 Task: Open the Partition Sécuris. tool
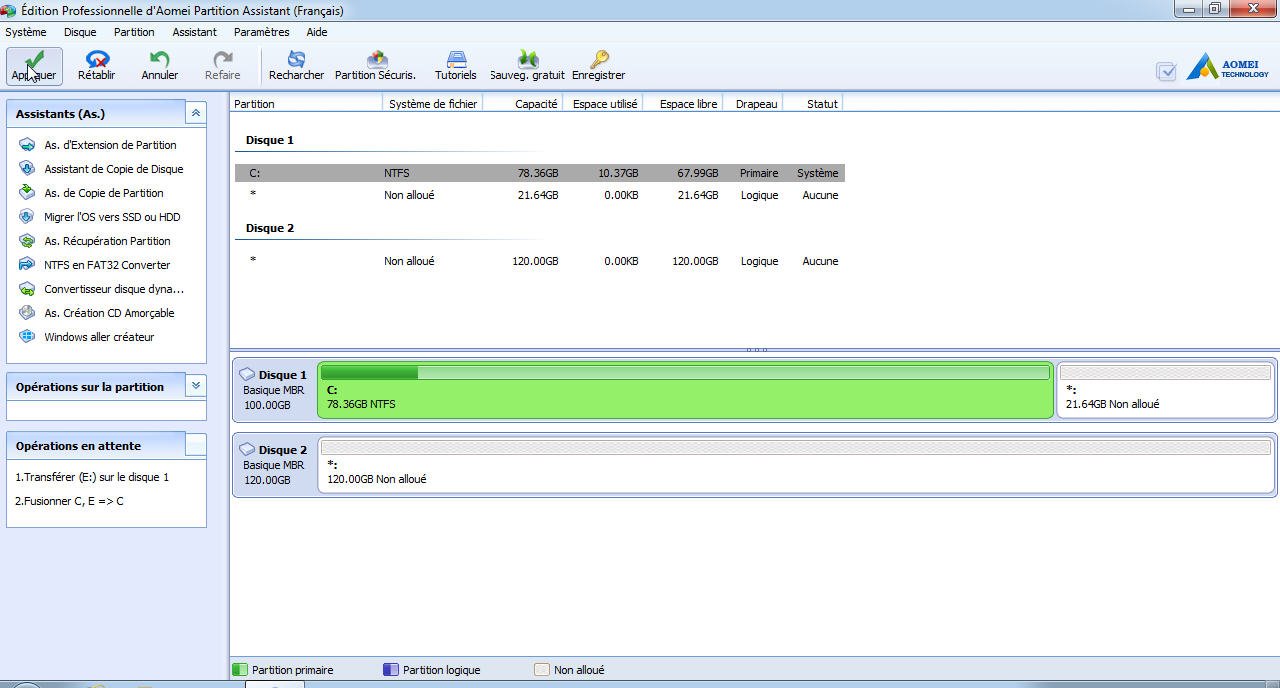click(x=376, y=66)
